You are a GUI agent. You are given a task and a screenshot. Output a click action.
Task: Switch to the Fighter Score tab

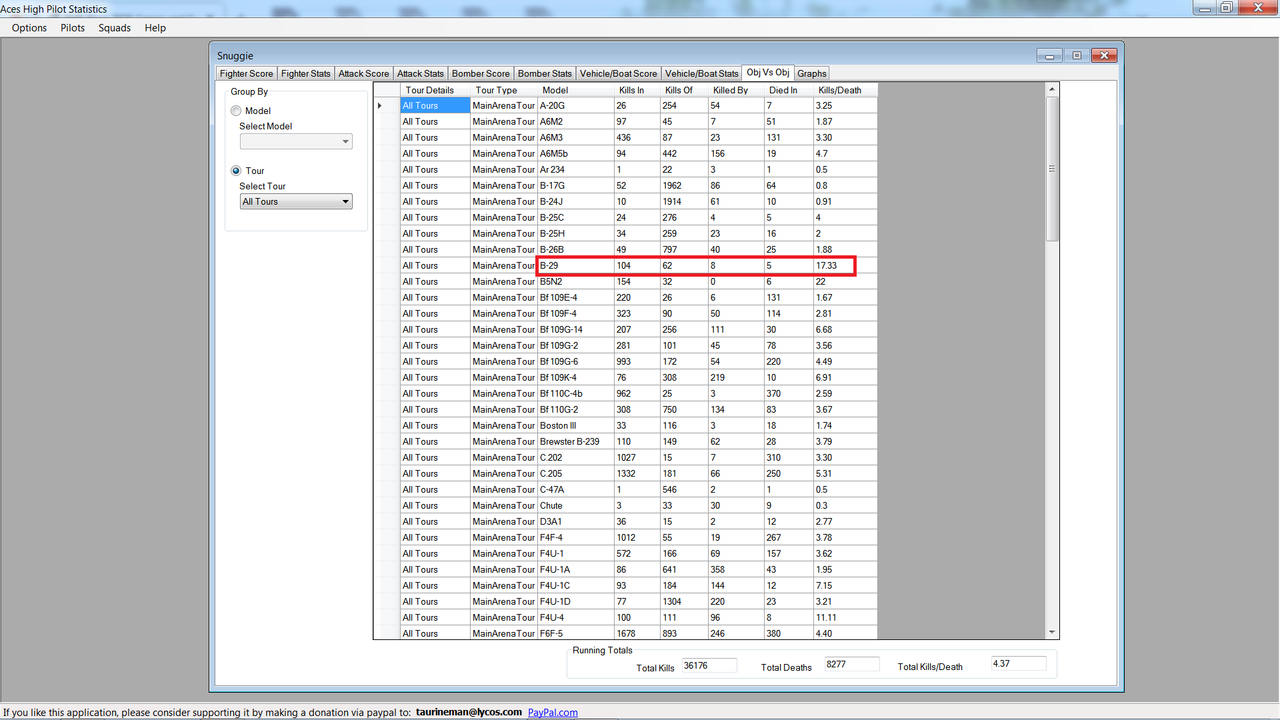point(246,74)
